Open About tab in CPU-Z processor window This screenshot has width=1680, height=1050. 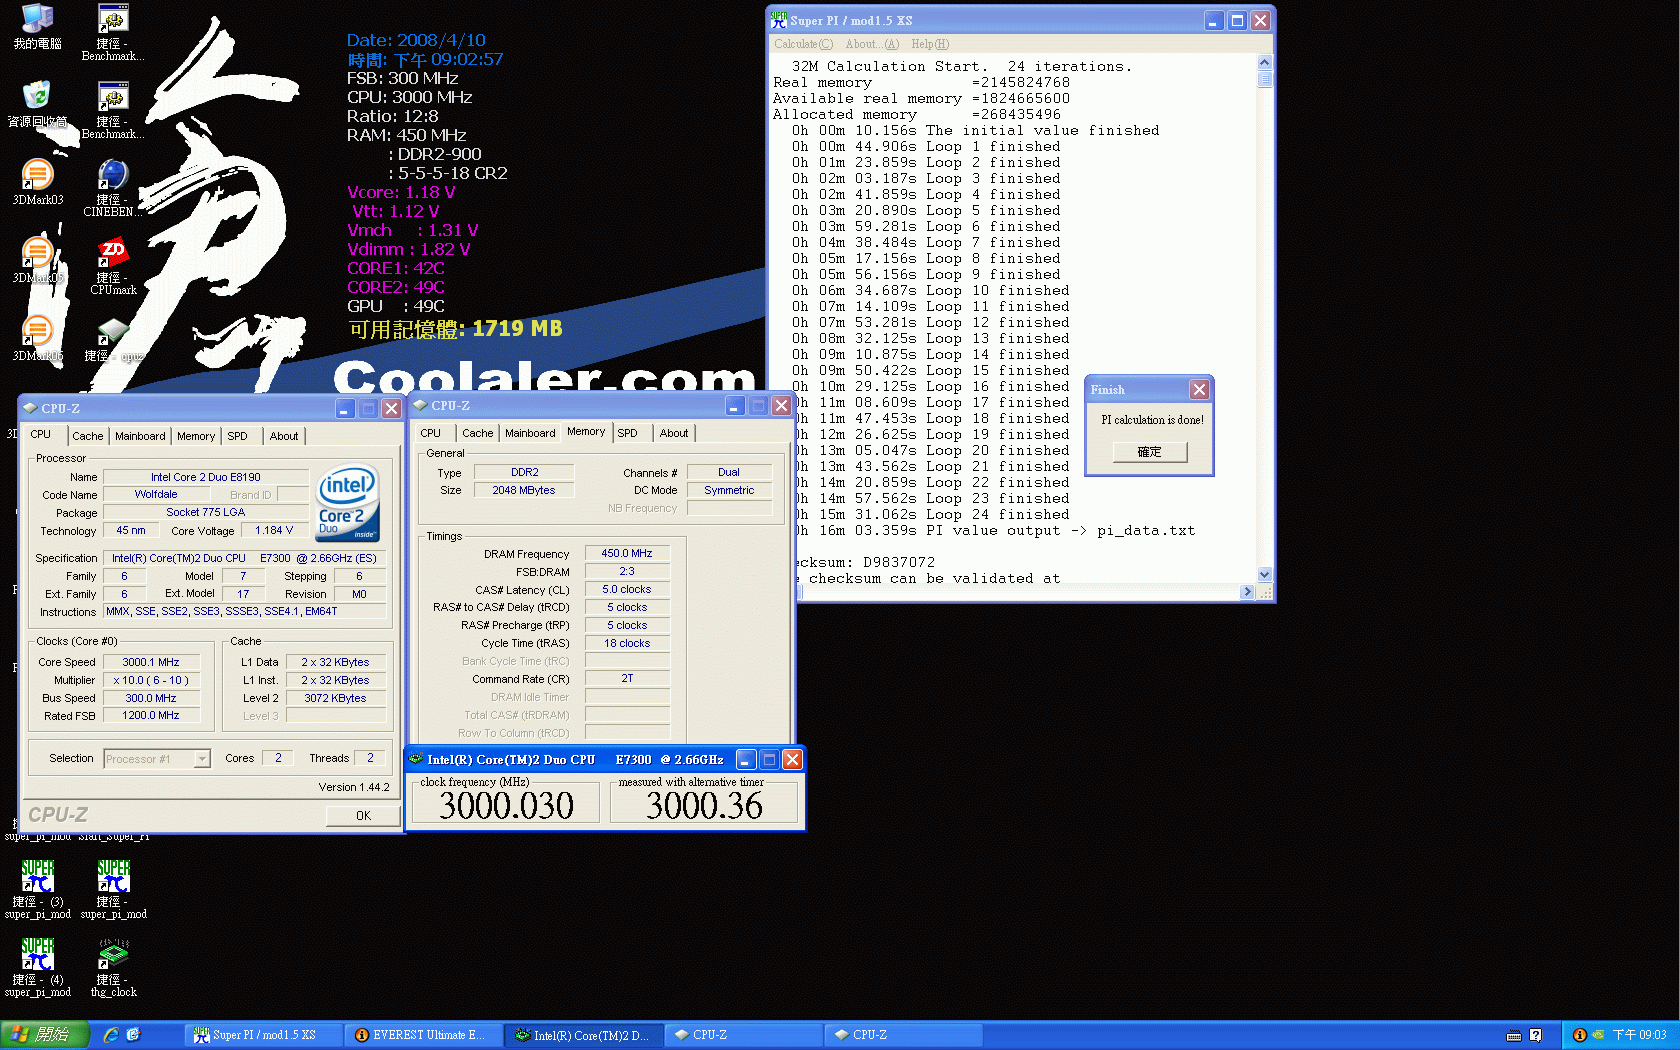tap(284, 436)
